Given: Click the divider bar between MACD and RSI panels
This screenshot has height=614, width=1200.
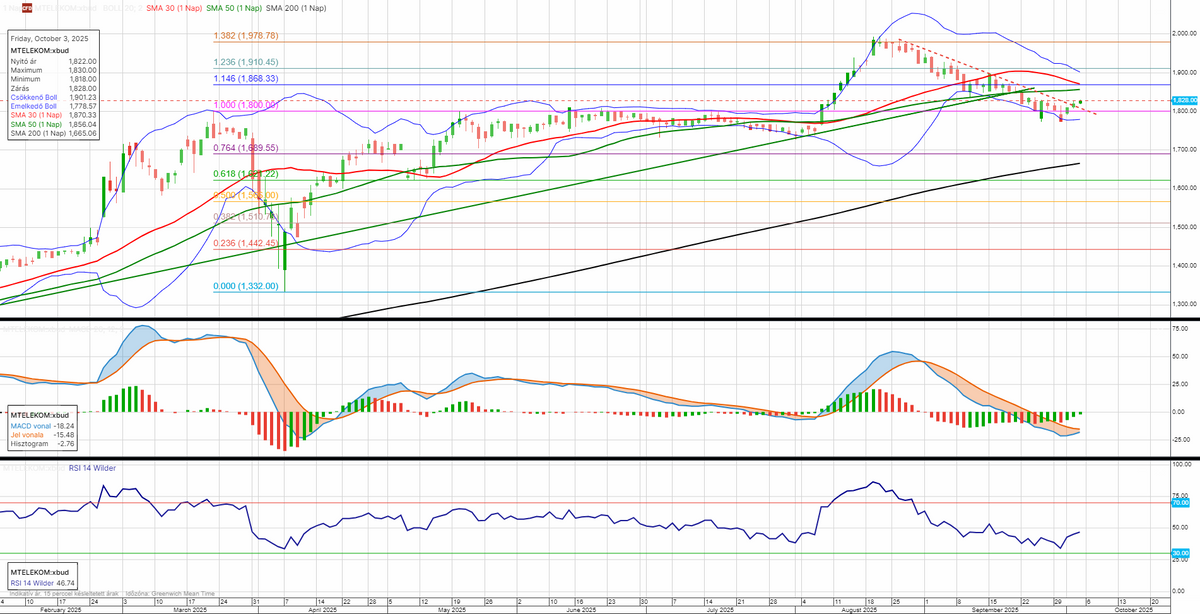Looking at the screenshot, I should (600, 459).
